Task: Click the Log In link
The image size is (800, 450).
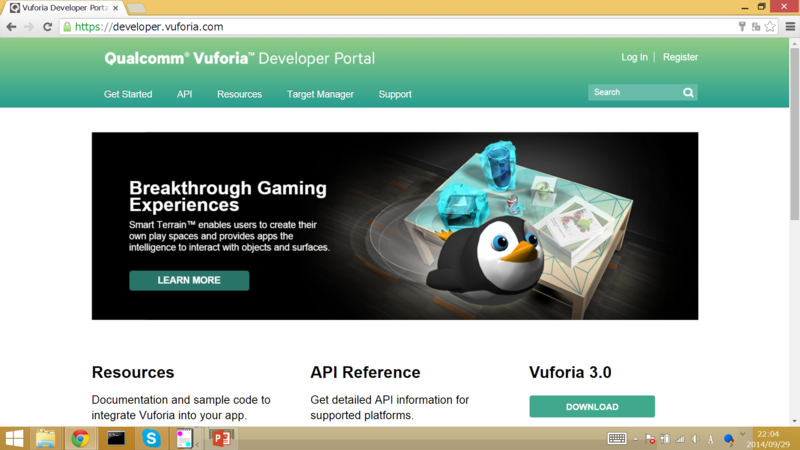Action: (x=634, y=57)
